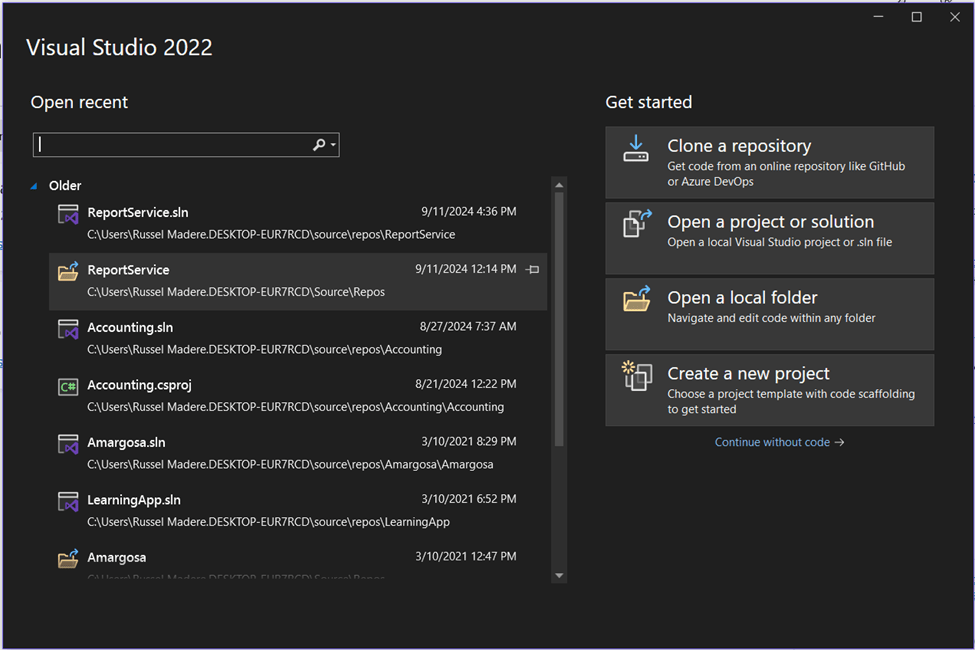975x650 pixels.
Task: Click the Create a new project icon
Action: 637,376
